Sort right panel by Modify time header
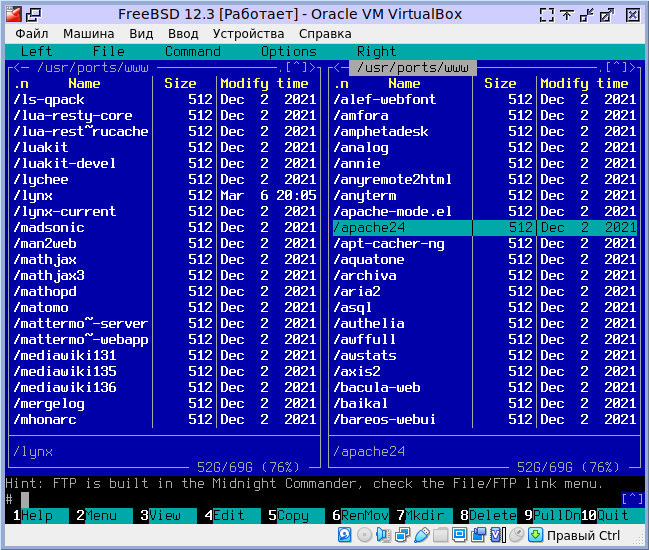This screenshot has height=550, width=649. point(584,84)
